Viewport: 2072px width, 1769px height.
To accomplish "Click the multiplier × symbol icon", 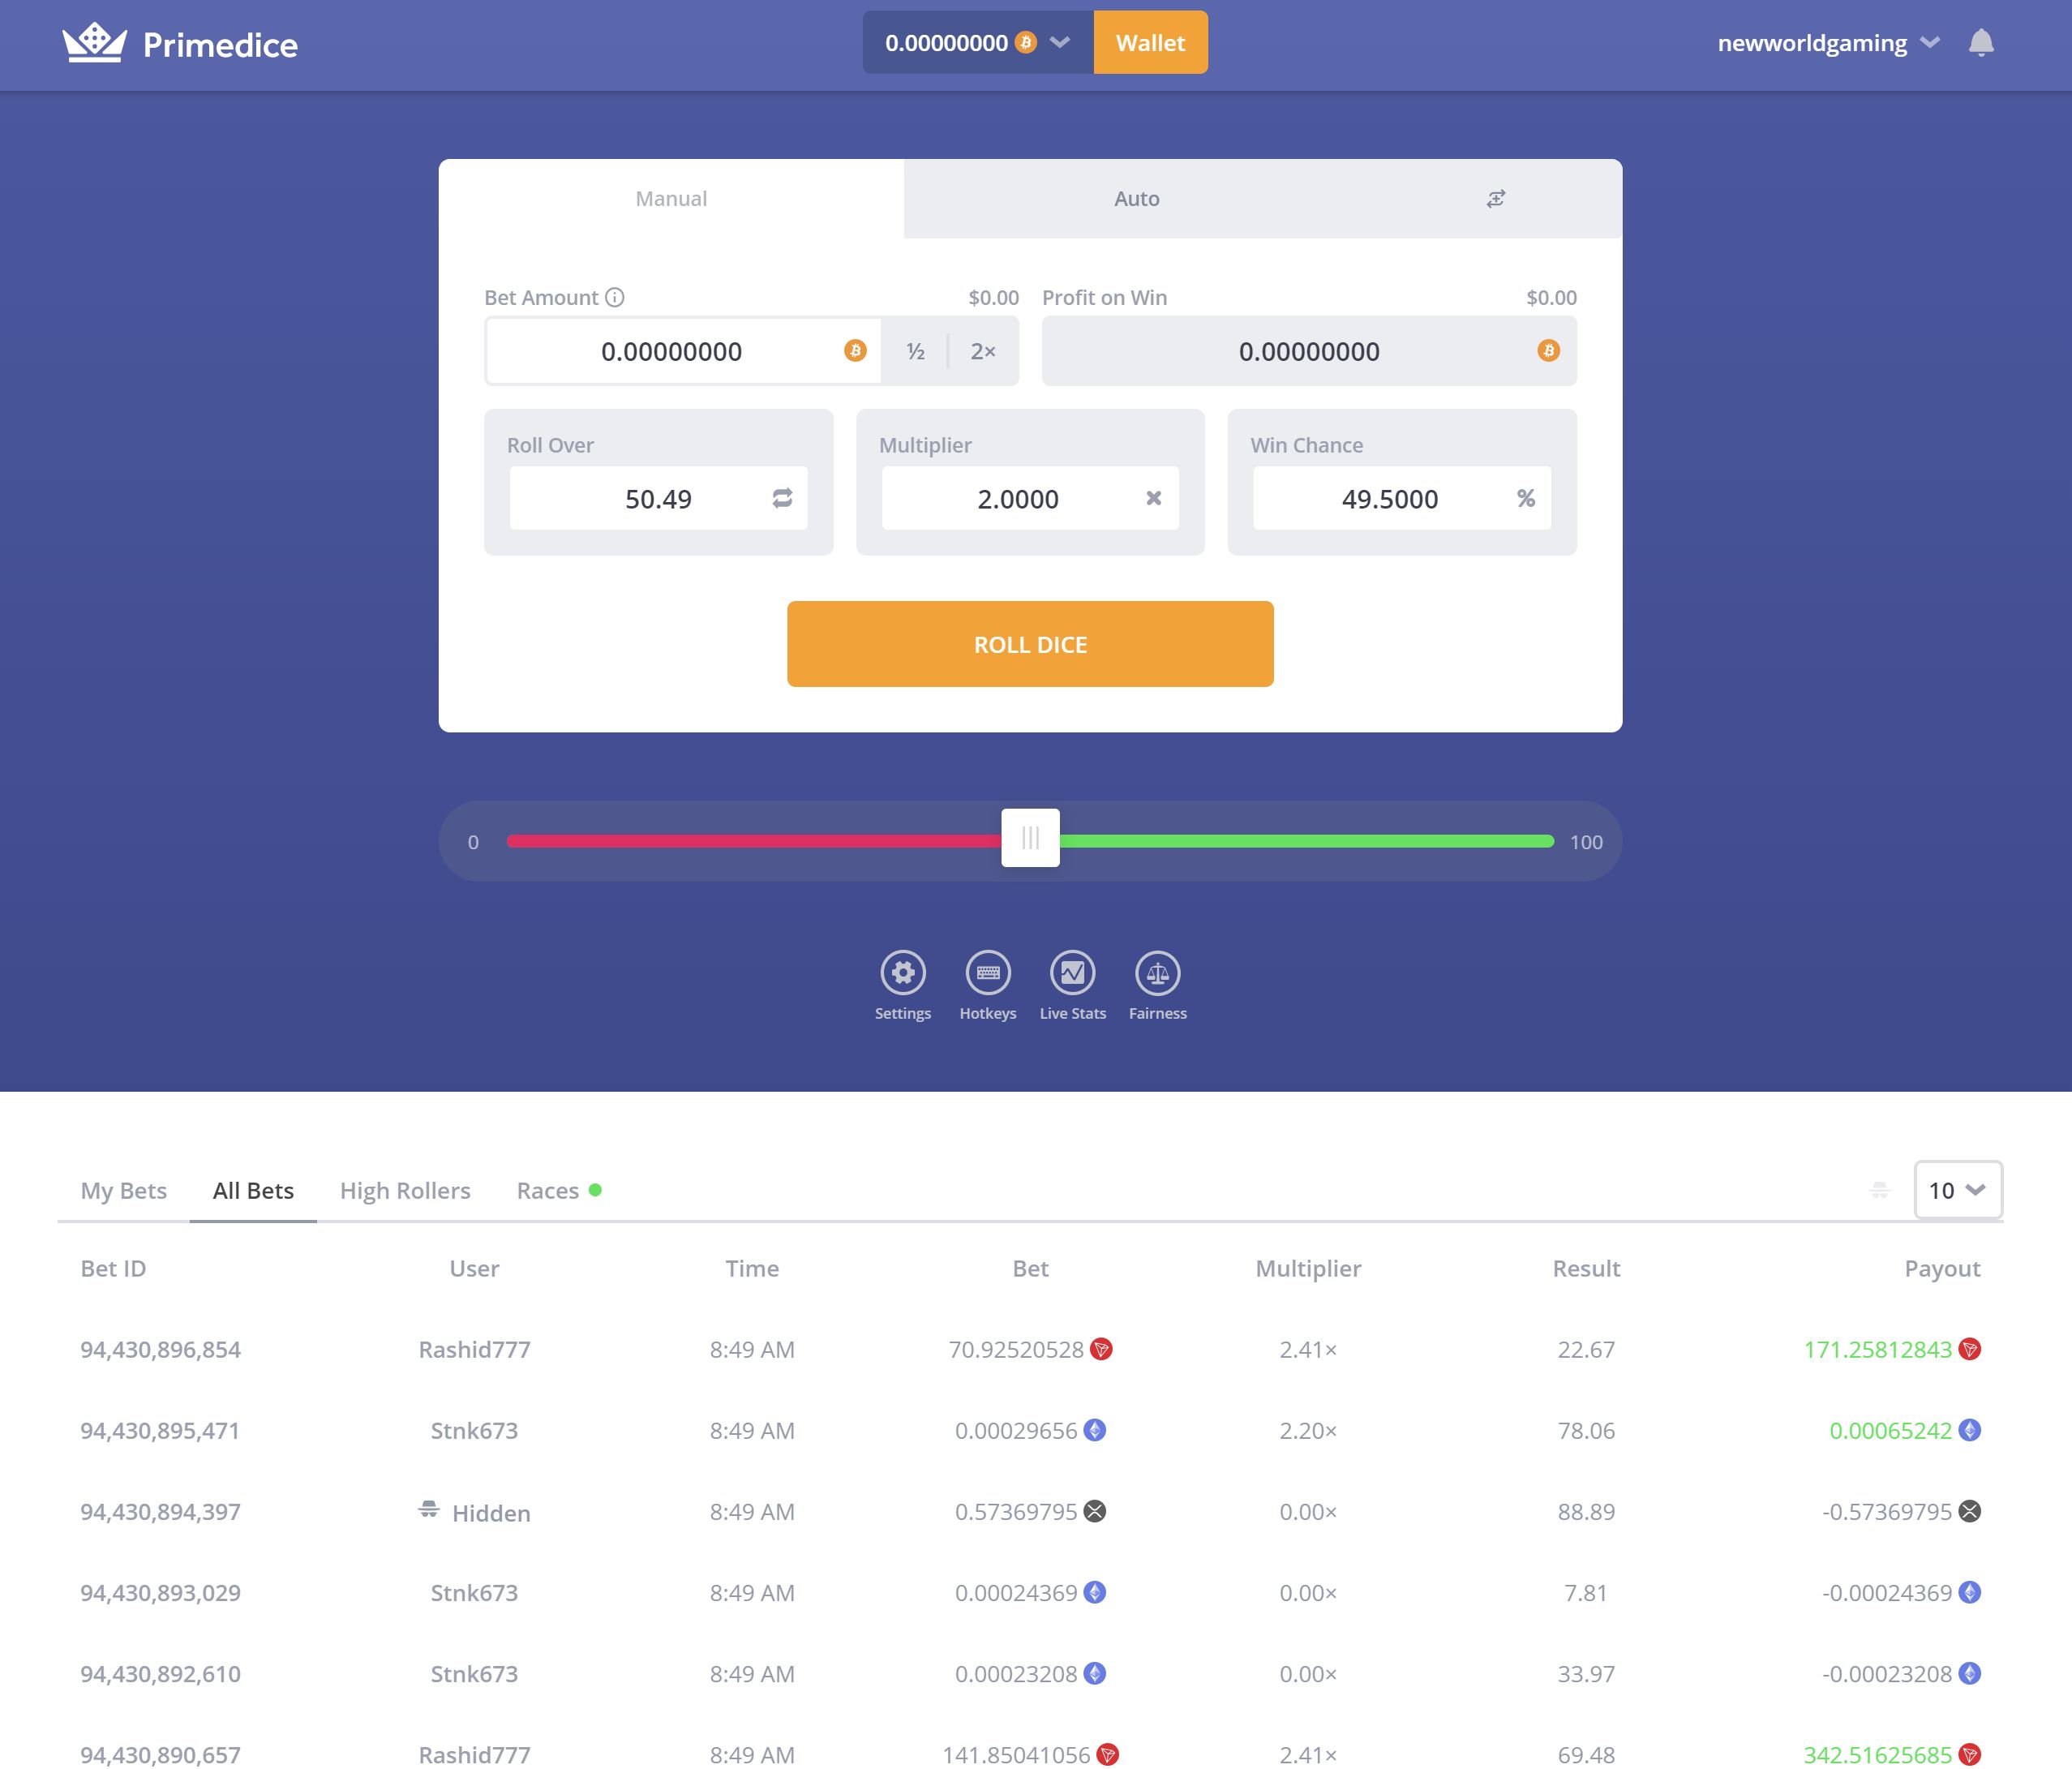I will click(1153, 498).
